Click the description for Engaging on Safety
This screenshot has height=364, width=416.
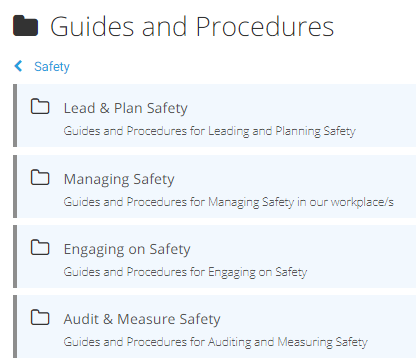[185, 272]
